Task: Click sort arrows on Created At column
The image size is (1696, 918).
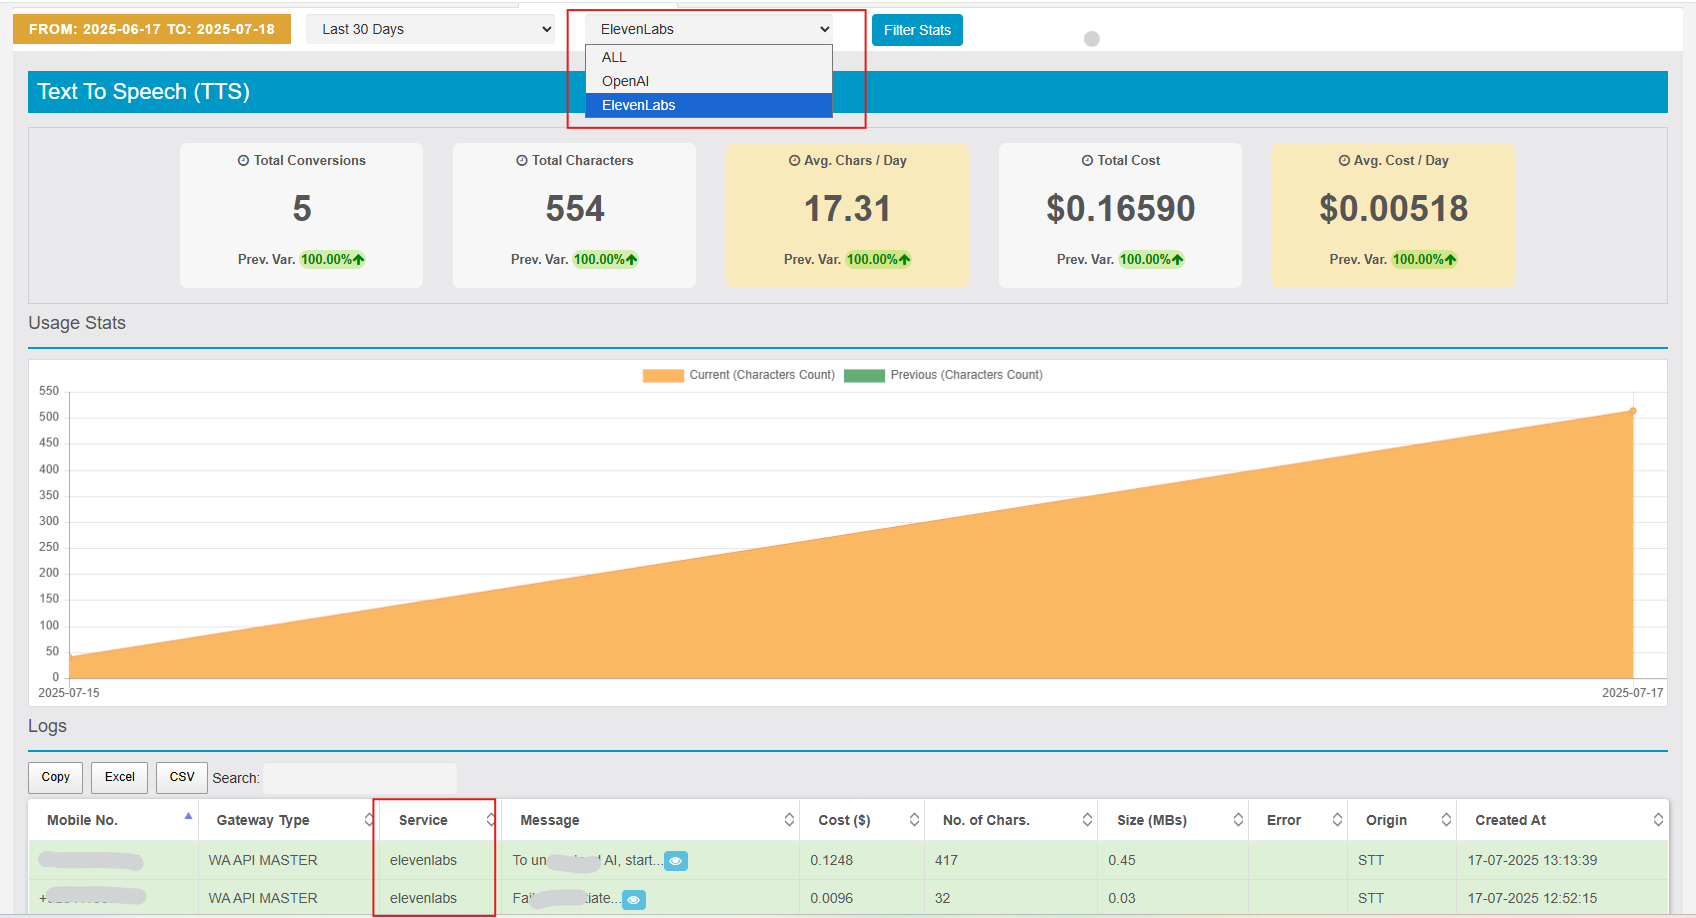Action: (1657, 820)
